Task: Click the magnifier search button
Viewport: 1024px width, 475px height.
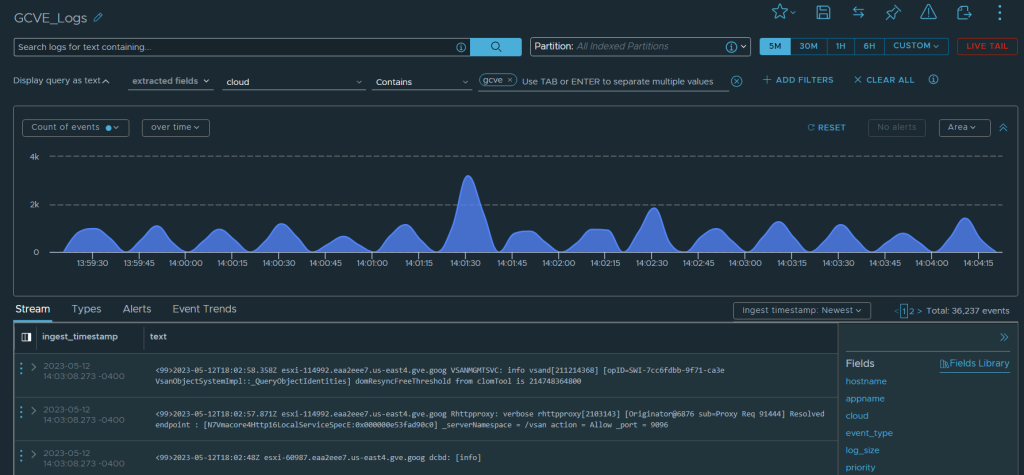Action: pyautogui.click(x=497, y=47)
